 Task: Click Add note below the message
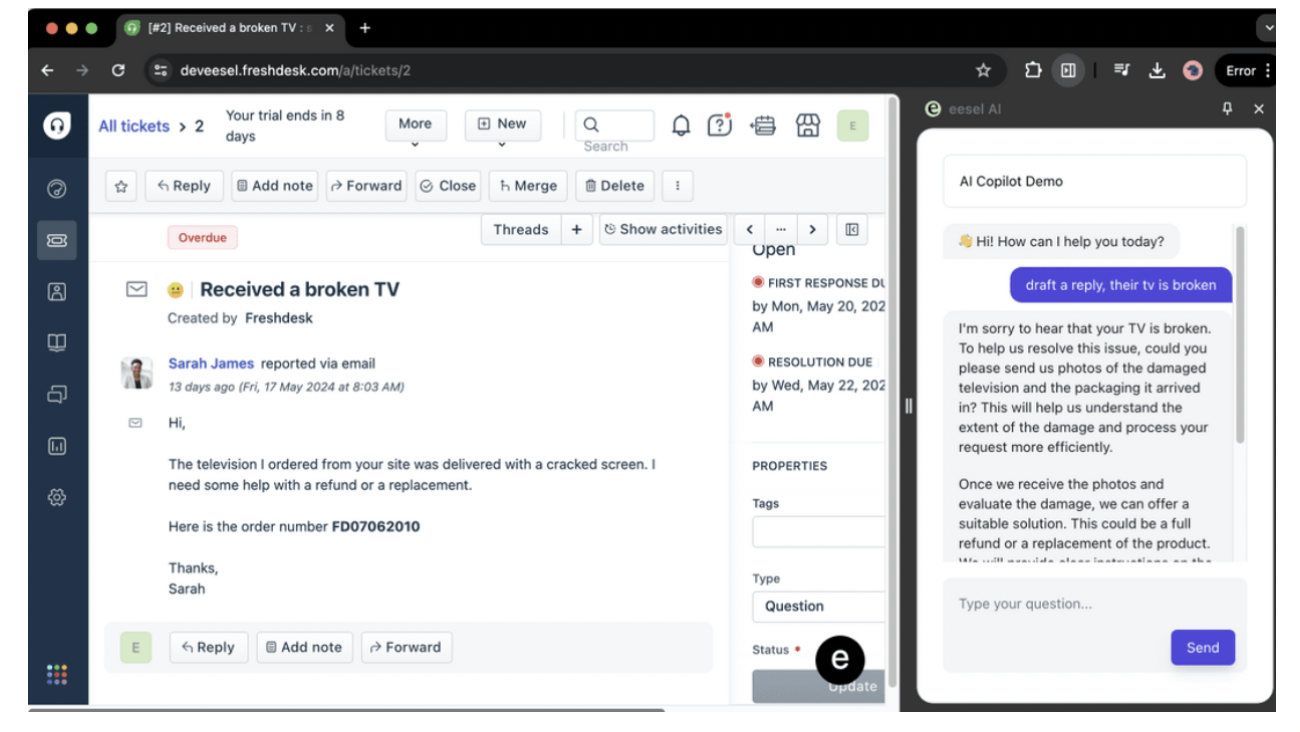(x=304, y=647)
